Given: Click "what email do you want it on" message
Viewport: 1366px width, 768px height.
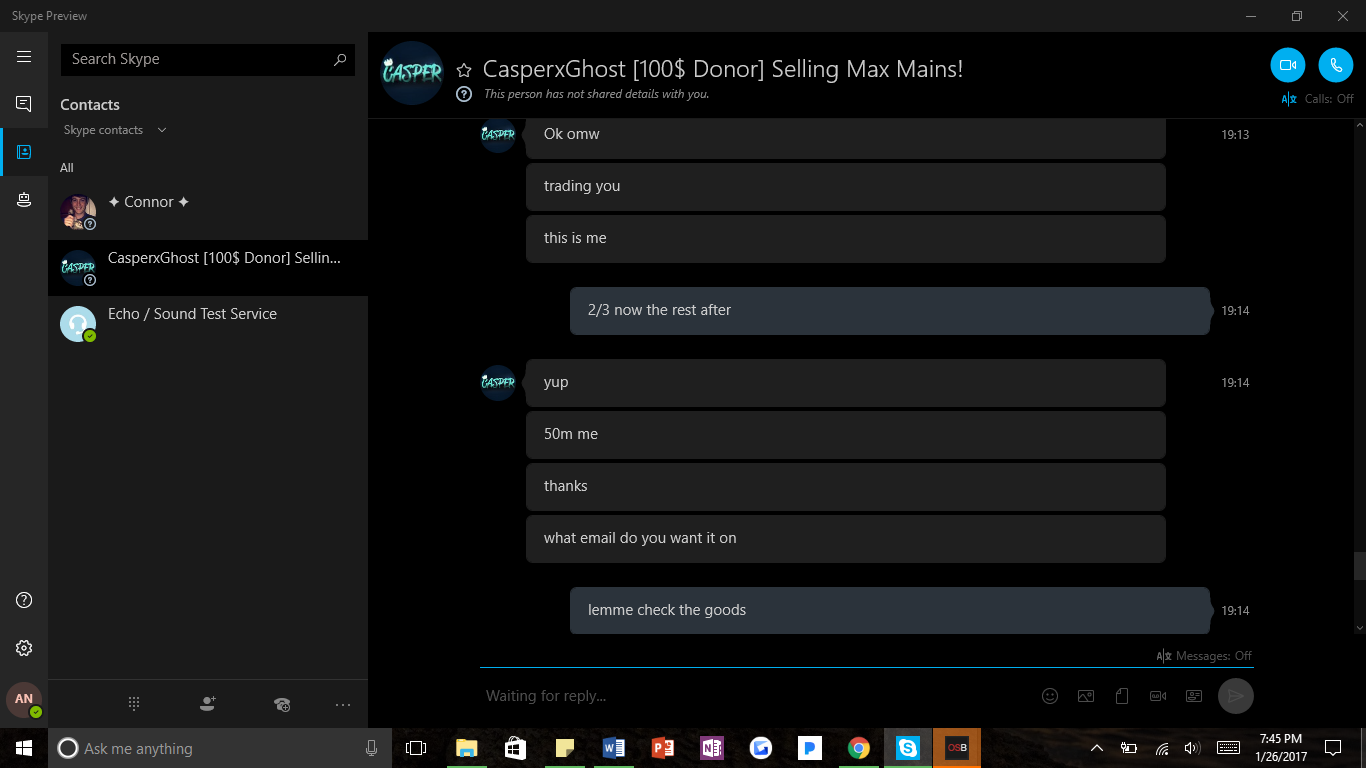Looking at the screenshot, I should [846, 538].
